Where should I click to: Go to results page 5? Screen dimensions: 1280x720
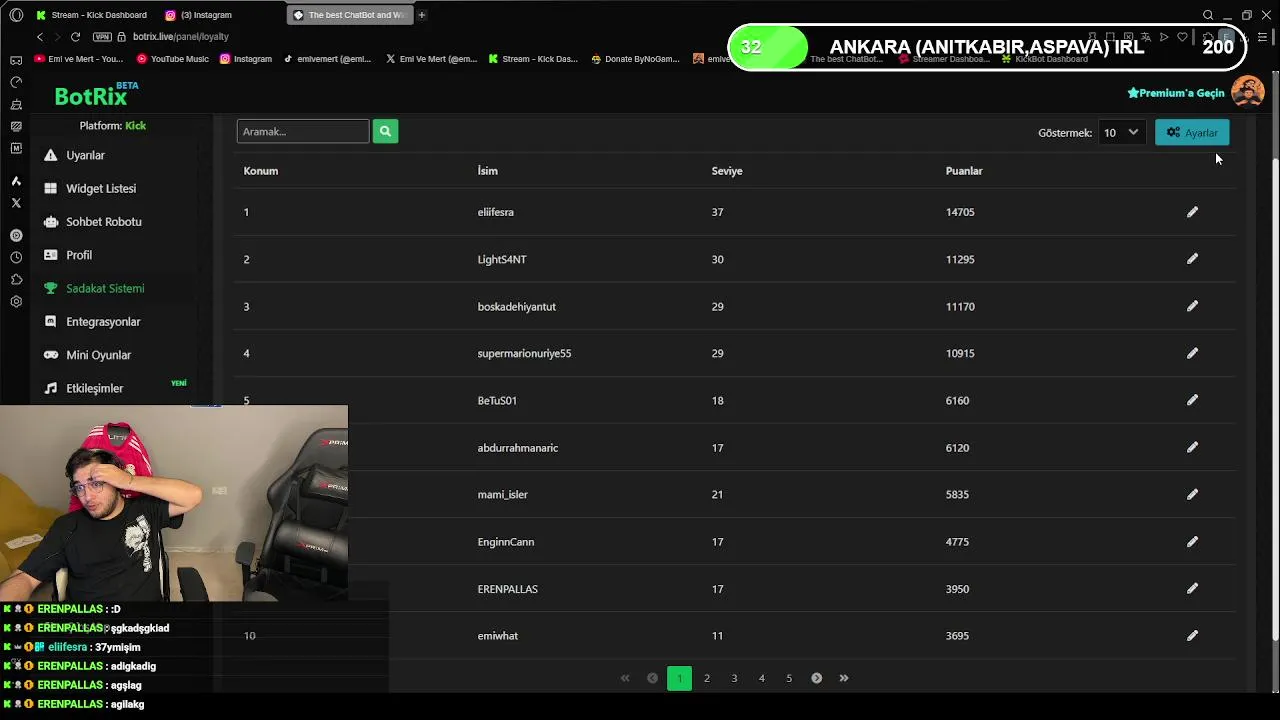pyautogui.click(x=789, y=678)
